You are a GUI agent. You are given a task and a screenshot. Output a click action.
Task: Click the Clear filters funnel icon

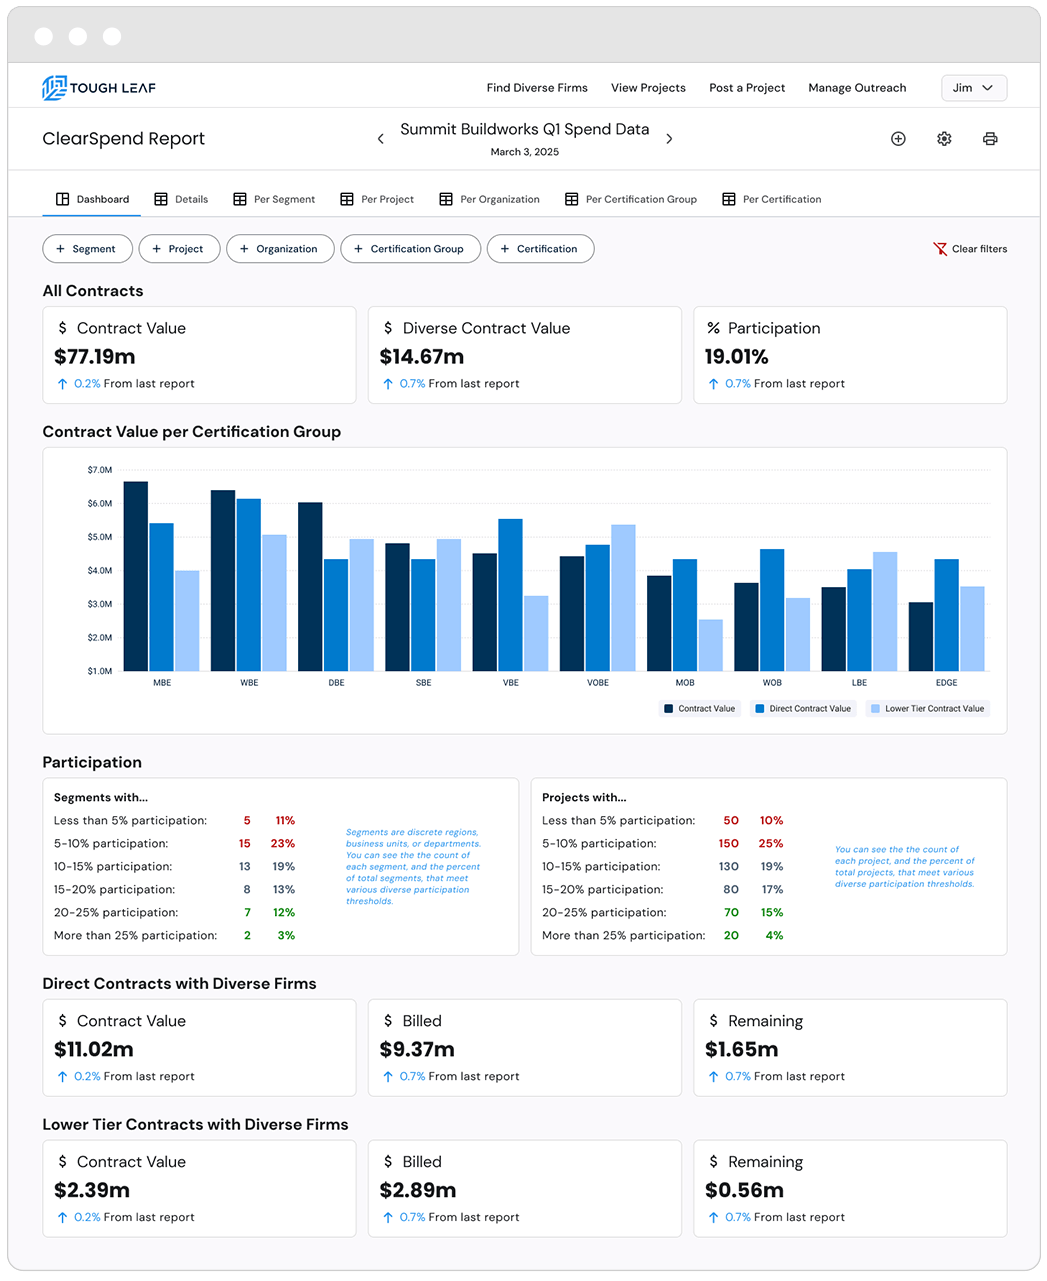[x=940, y=249]
